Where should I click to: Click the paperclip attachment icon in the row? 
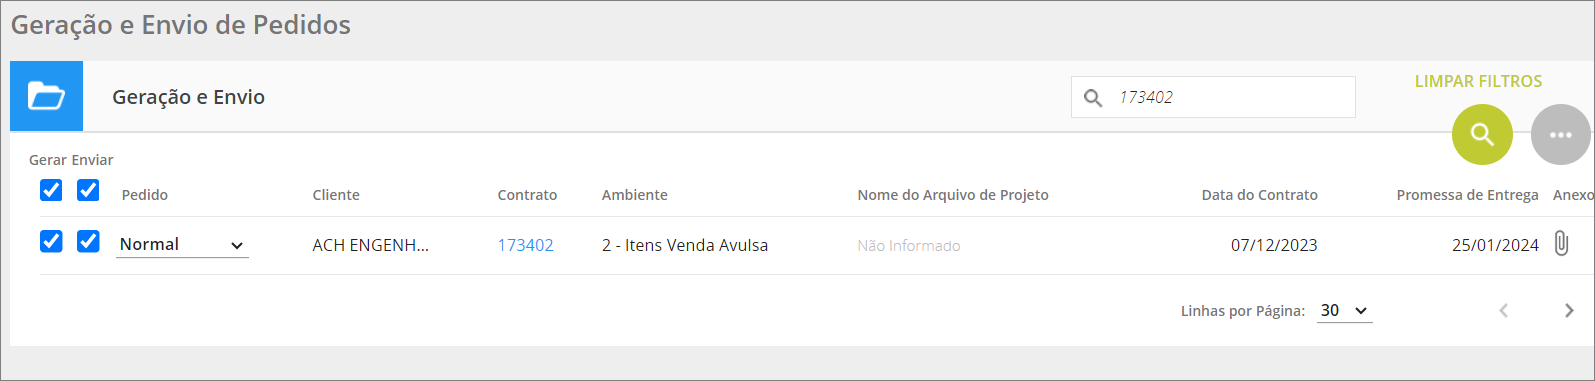1561,243
